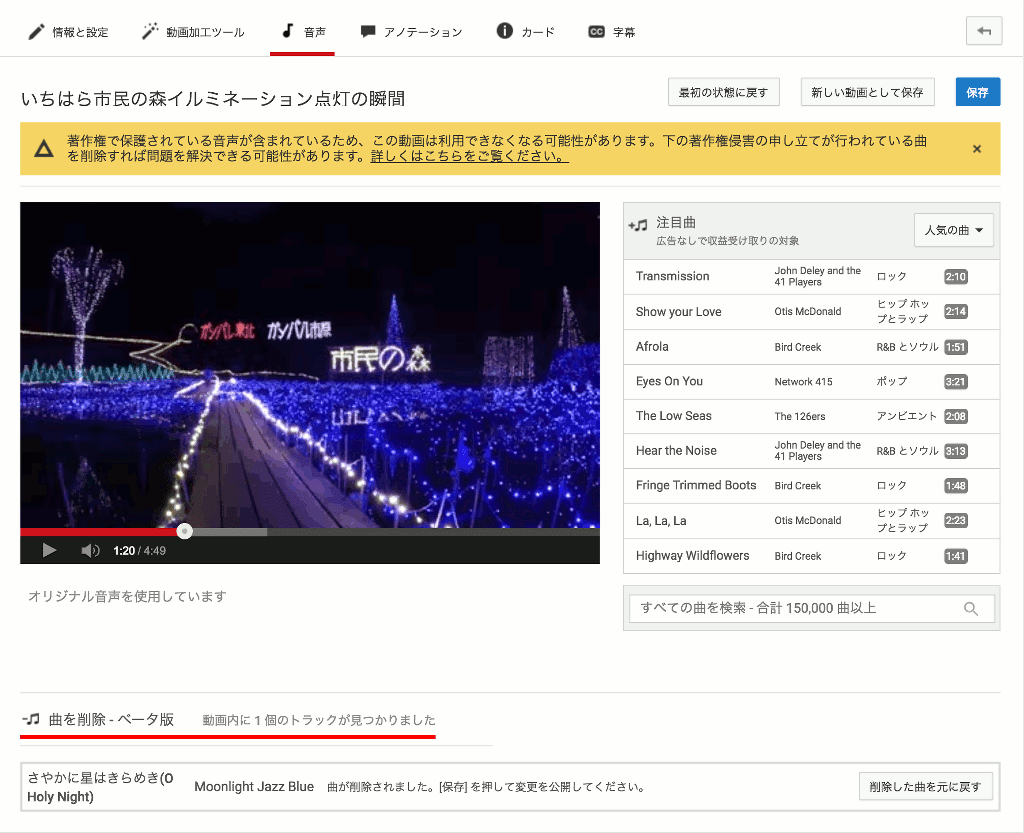Switch to the アノテーション tab
The height and width of the screenshot is (833, 1024).
coord(411,31)
